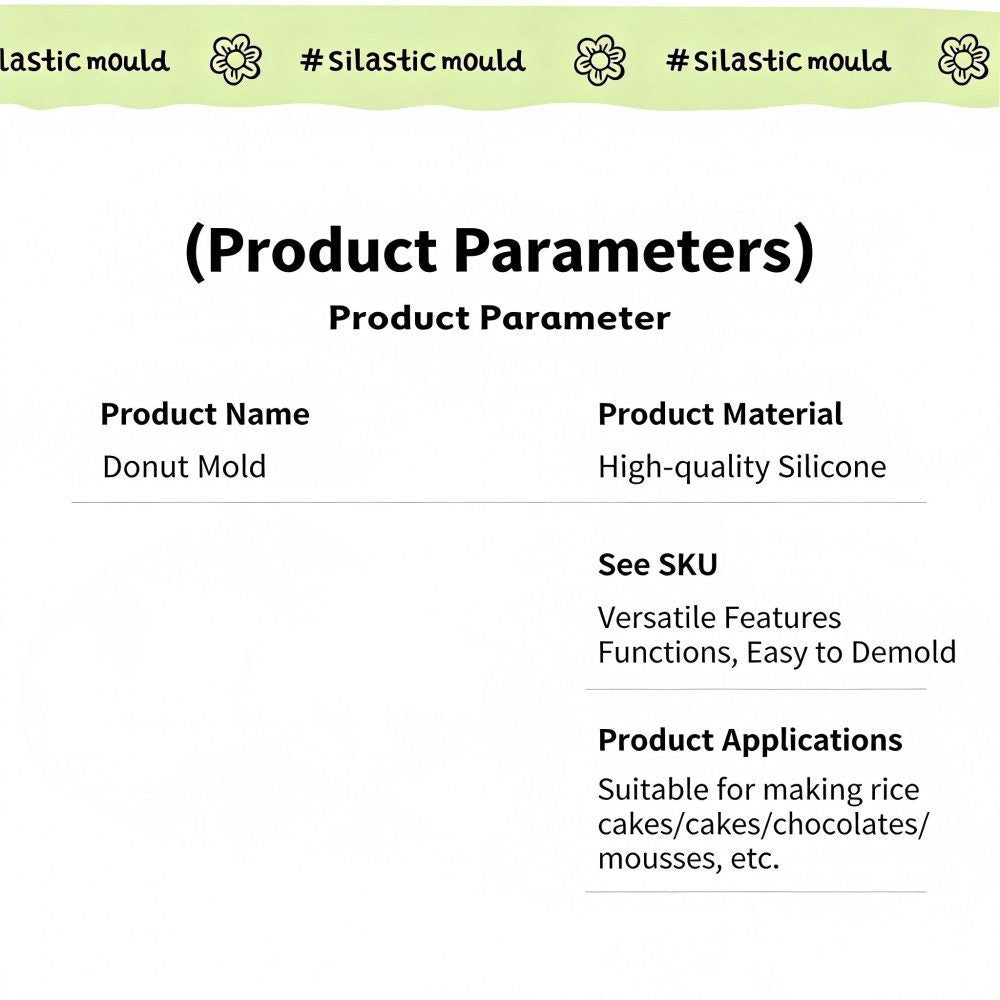Click the flower icon at the banner's right edge

point(963,60)
